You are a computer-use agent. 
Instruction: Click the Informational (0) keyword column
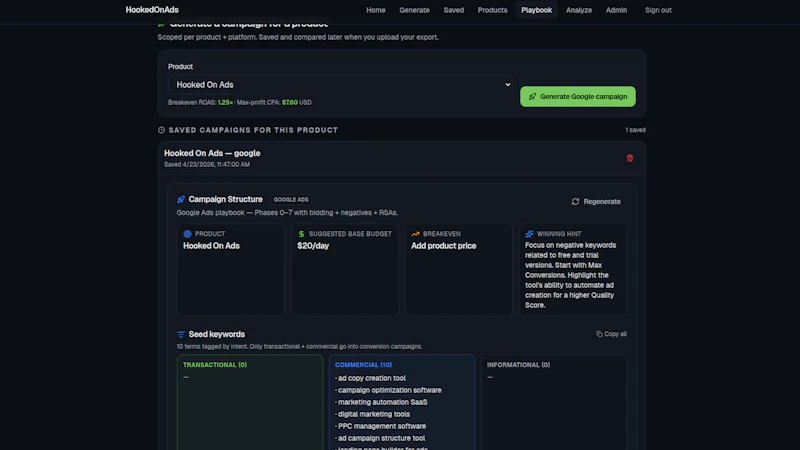[x=554, y=403]
